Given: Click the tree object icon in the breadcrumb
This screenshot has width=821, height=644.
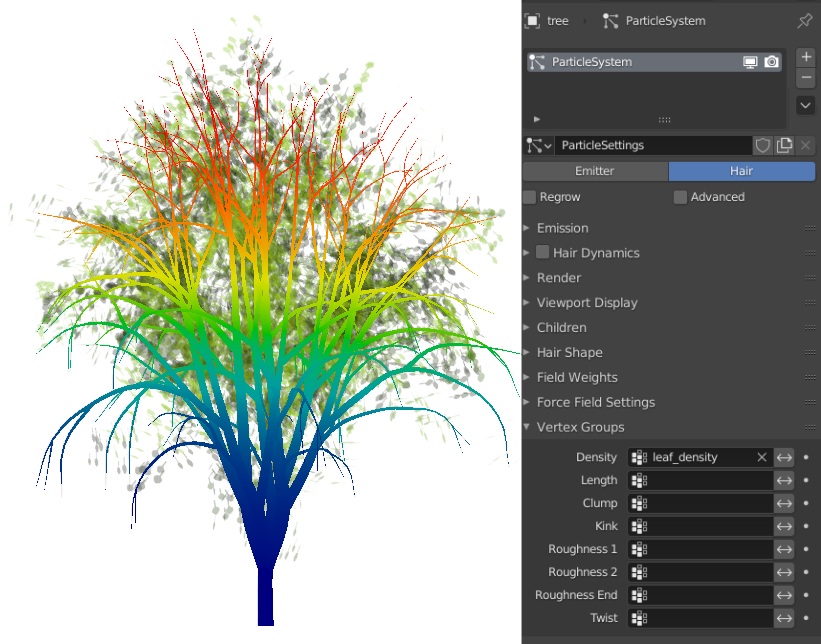Looking at the screenshot, I should (532, 21).
